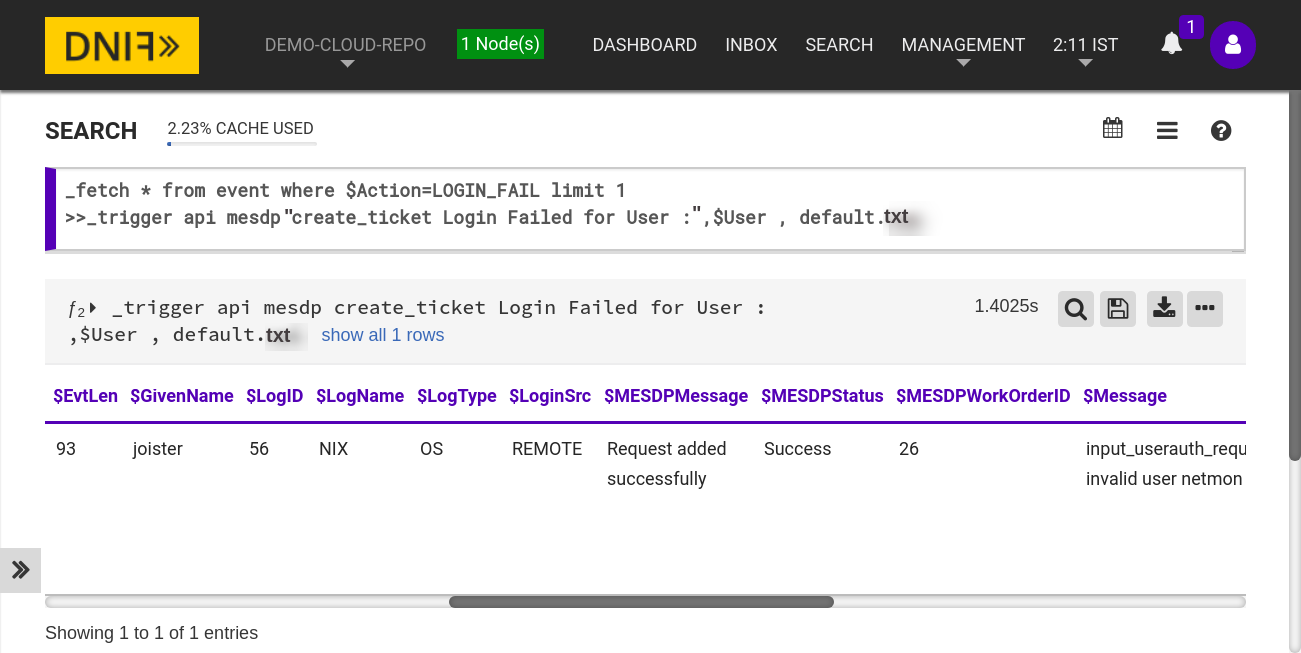Viewport: 1301px width, 653px height.
Task: Click the horizontal table scrollbar thumb
Action: [x=641, y=602]
